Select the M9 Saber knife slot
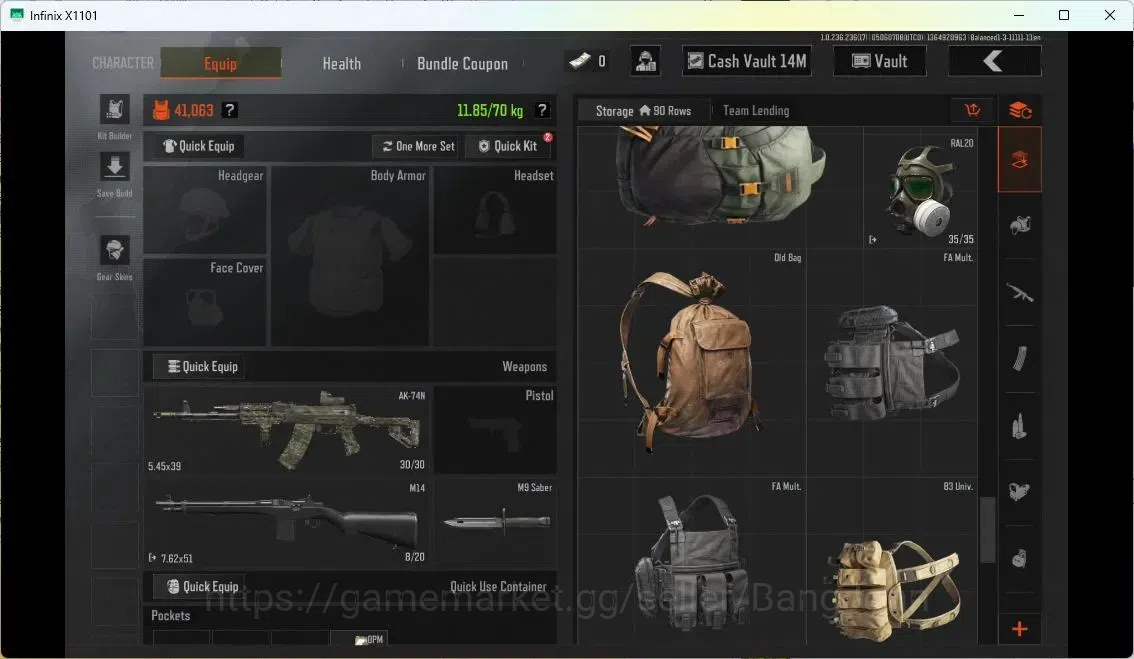The image size is (1134, 659). [495, 522]
